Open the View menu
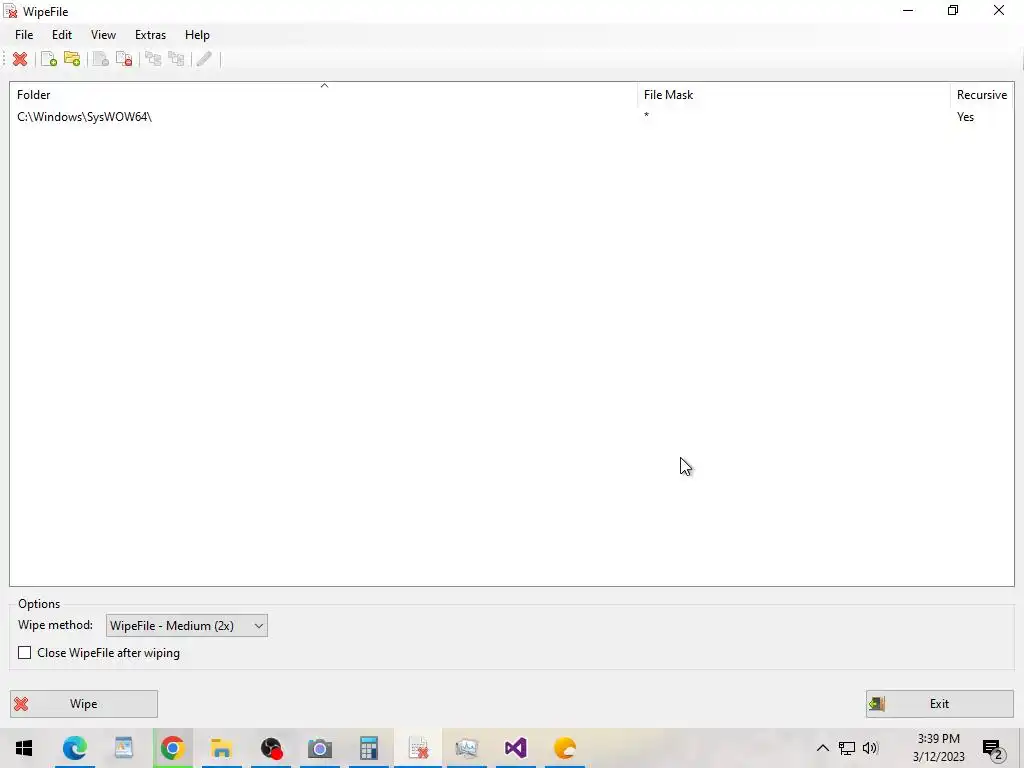Viewport: 1024px width, 768px height. pos(103,35)
